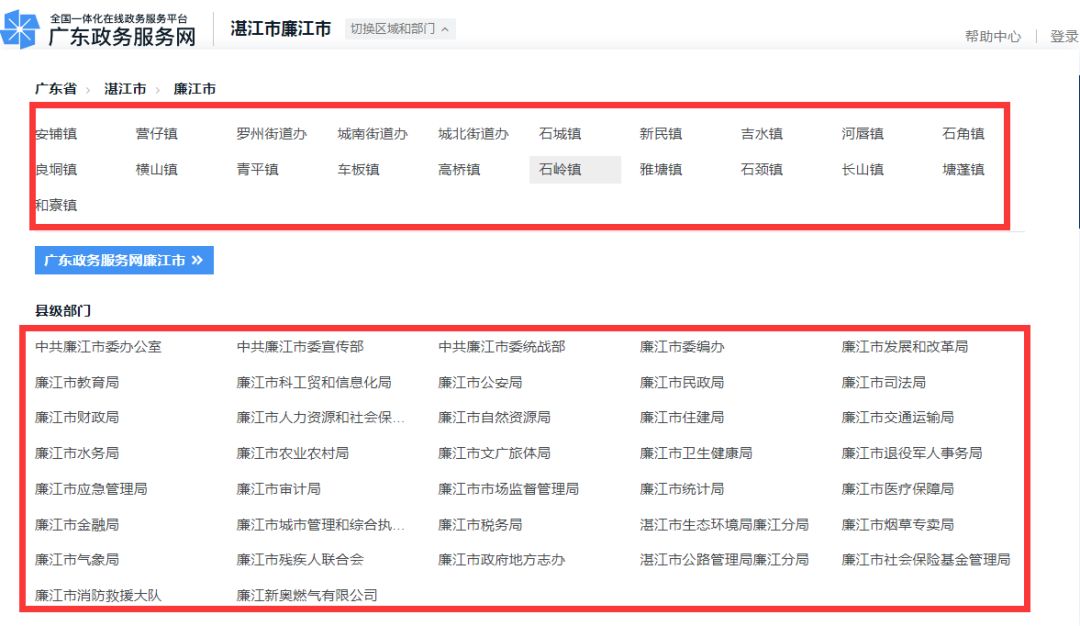Open 廉江市水务局
The width and height of the screenshot is (1080, 626).
pos(77,453)
